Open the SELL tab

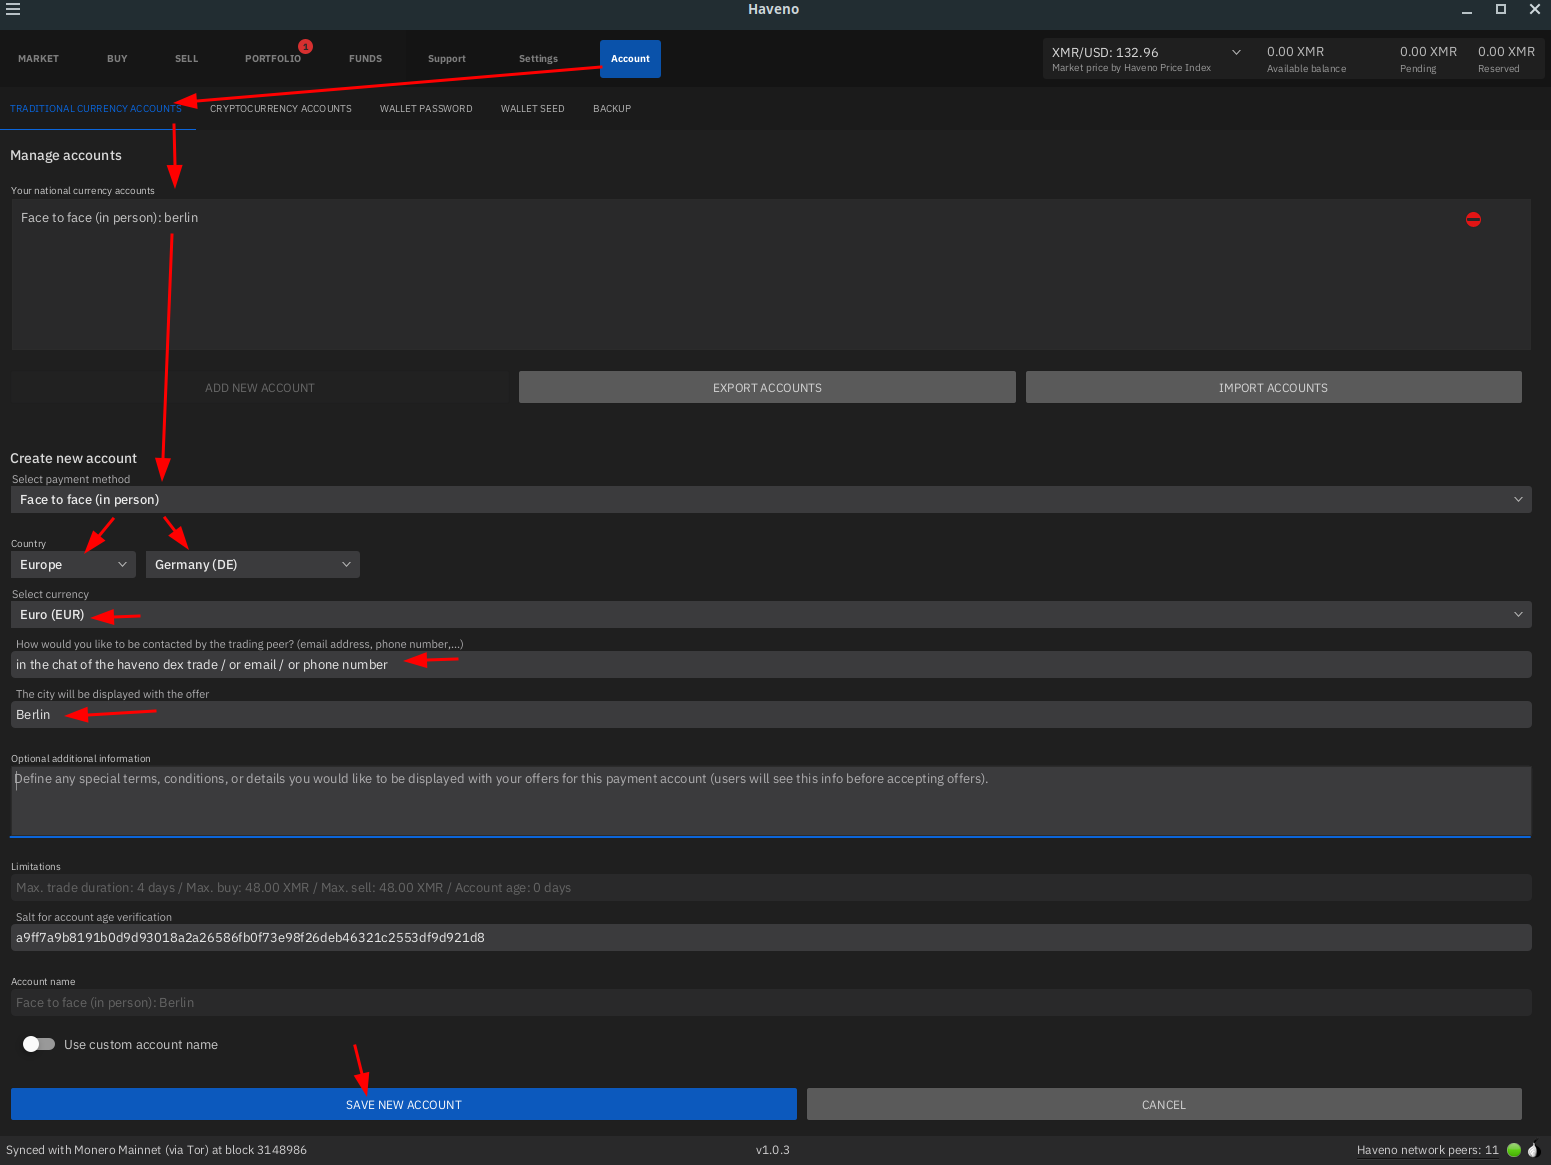187,59
